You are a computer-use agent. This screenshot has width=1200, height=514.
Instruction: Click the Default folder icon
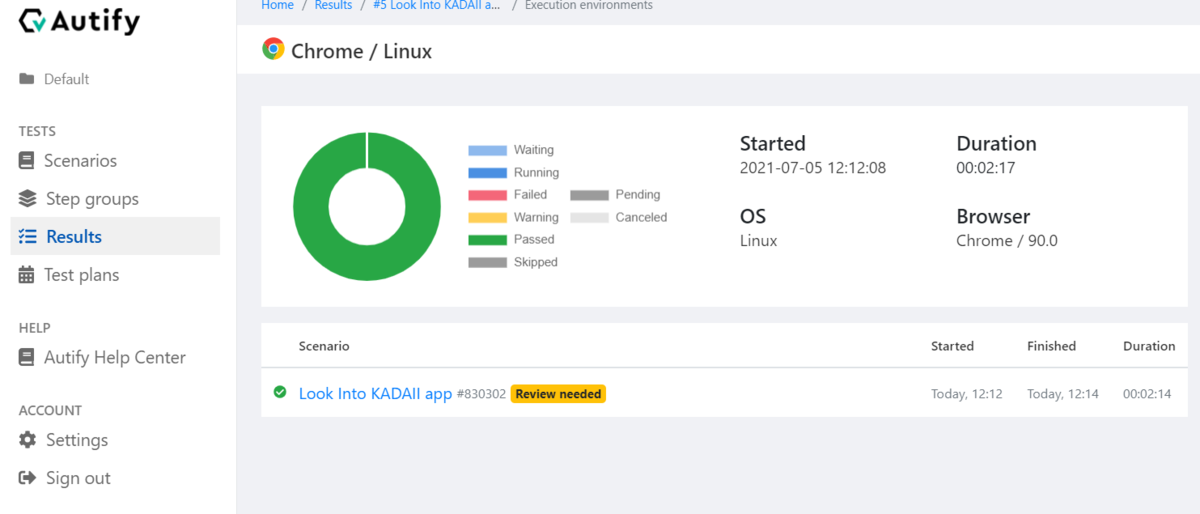coord(27,79)
